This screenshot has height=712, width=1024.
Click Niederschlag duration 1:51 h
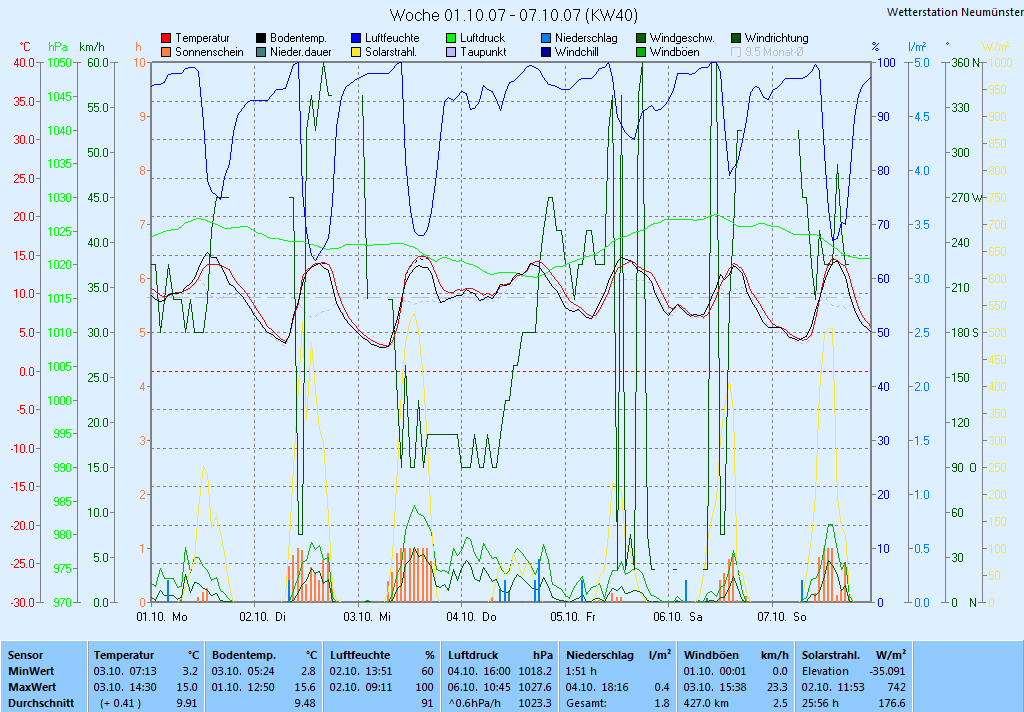[x=582, y=671]
